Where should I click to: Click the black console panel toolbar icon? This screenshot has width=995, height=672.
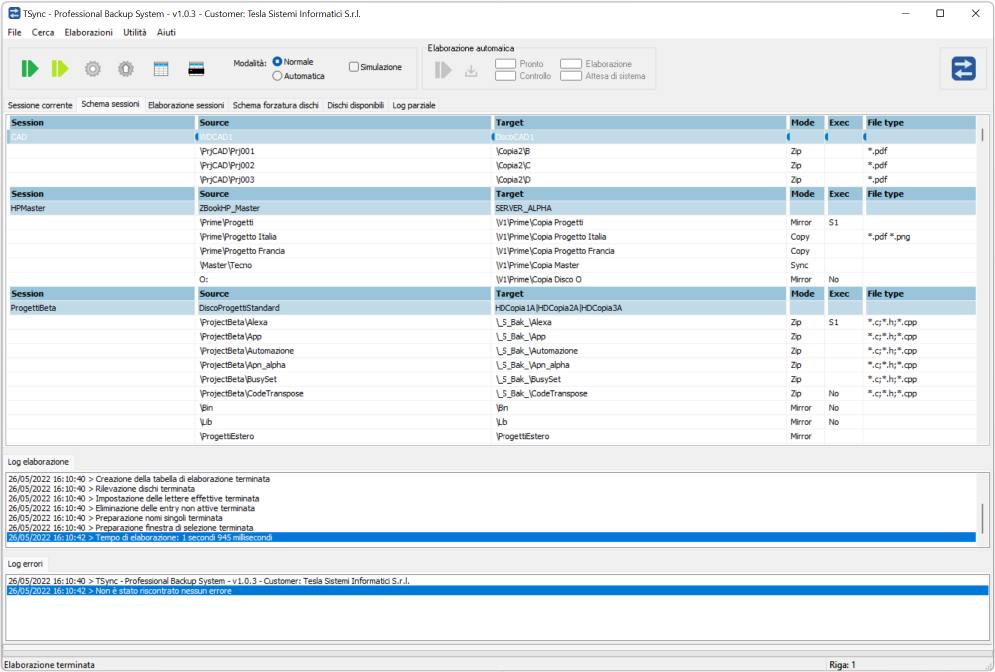[x=197, y=69]
